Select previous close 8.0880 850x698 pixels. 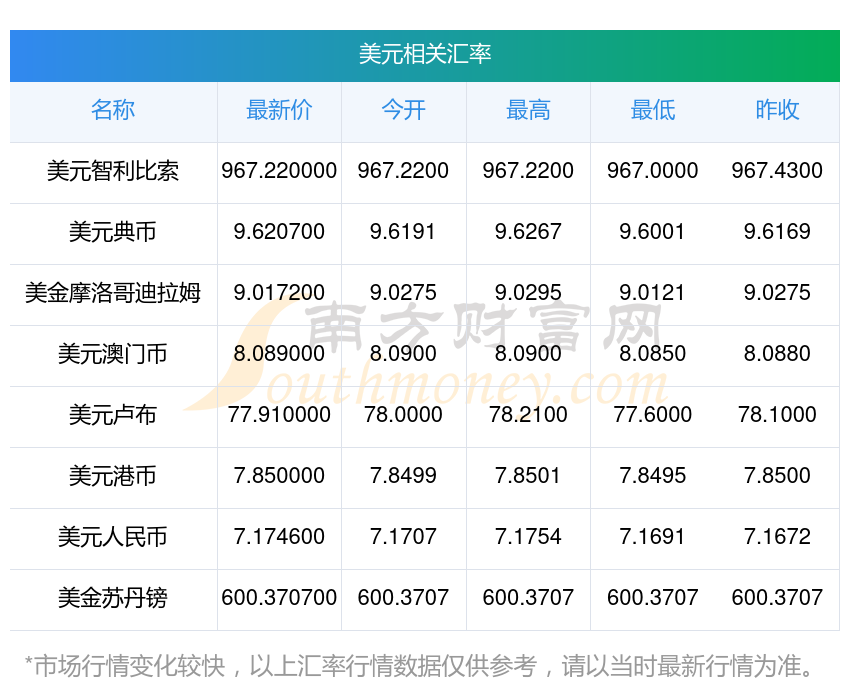click(x=777, y=354)
